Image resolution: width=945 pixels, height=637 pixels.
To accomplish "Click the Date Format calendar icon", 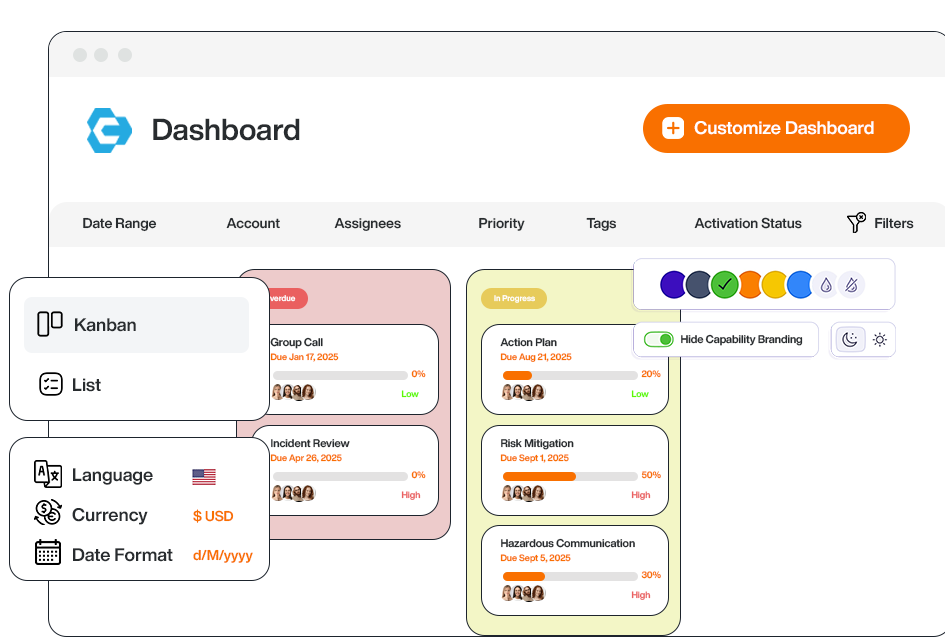I will (x=48, y=553).
